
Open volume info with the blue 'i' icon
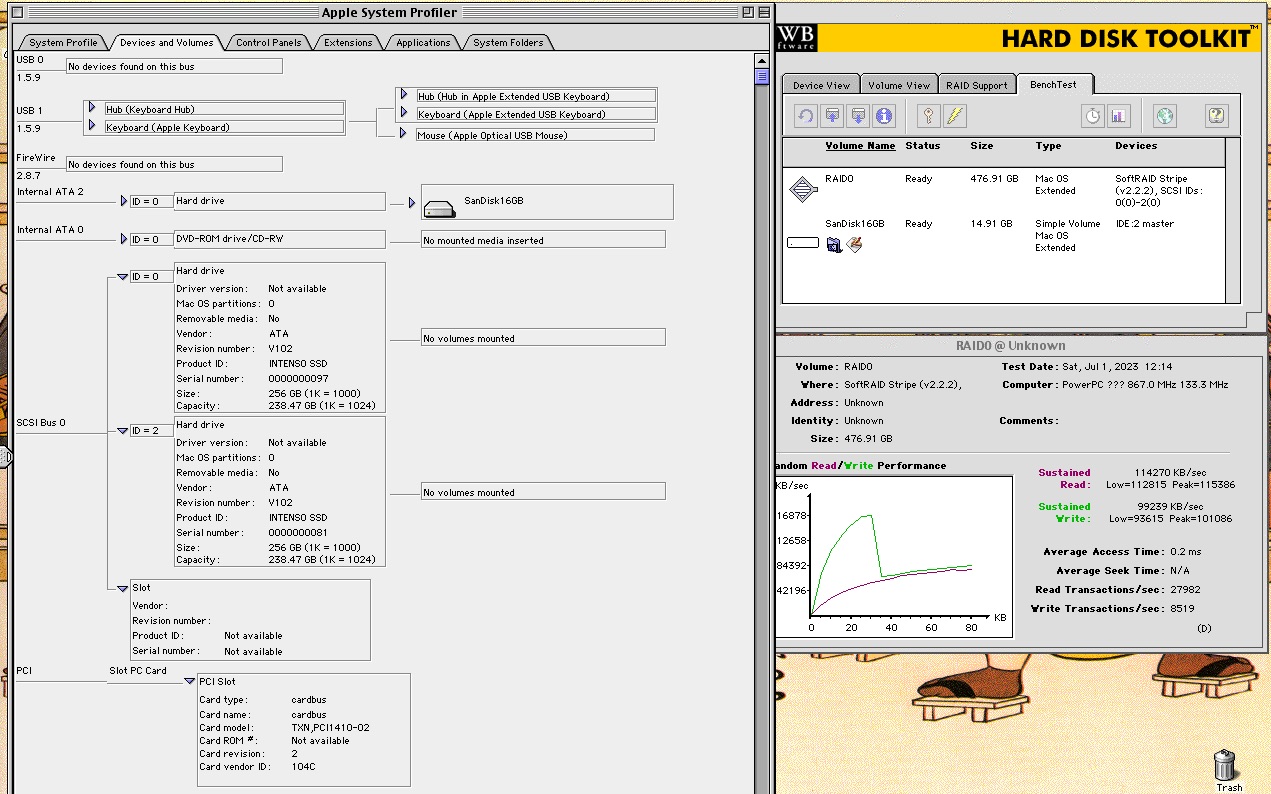(x=884, y=116)
